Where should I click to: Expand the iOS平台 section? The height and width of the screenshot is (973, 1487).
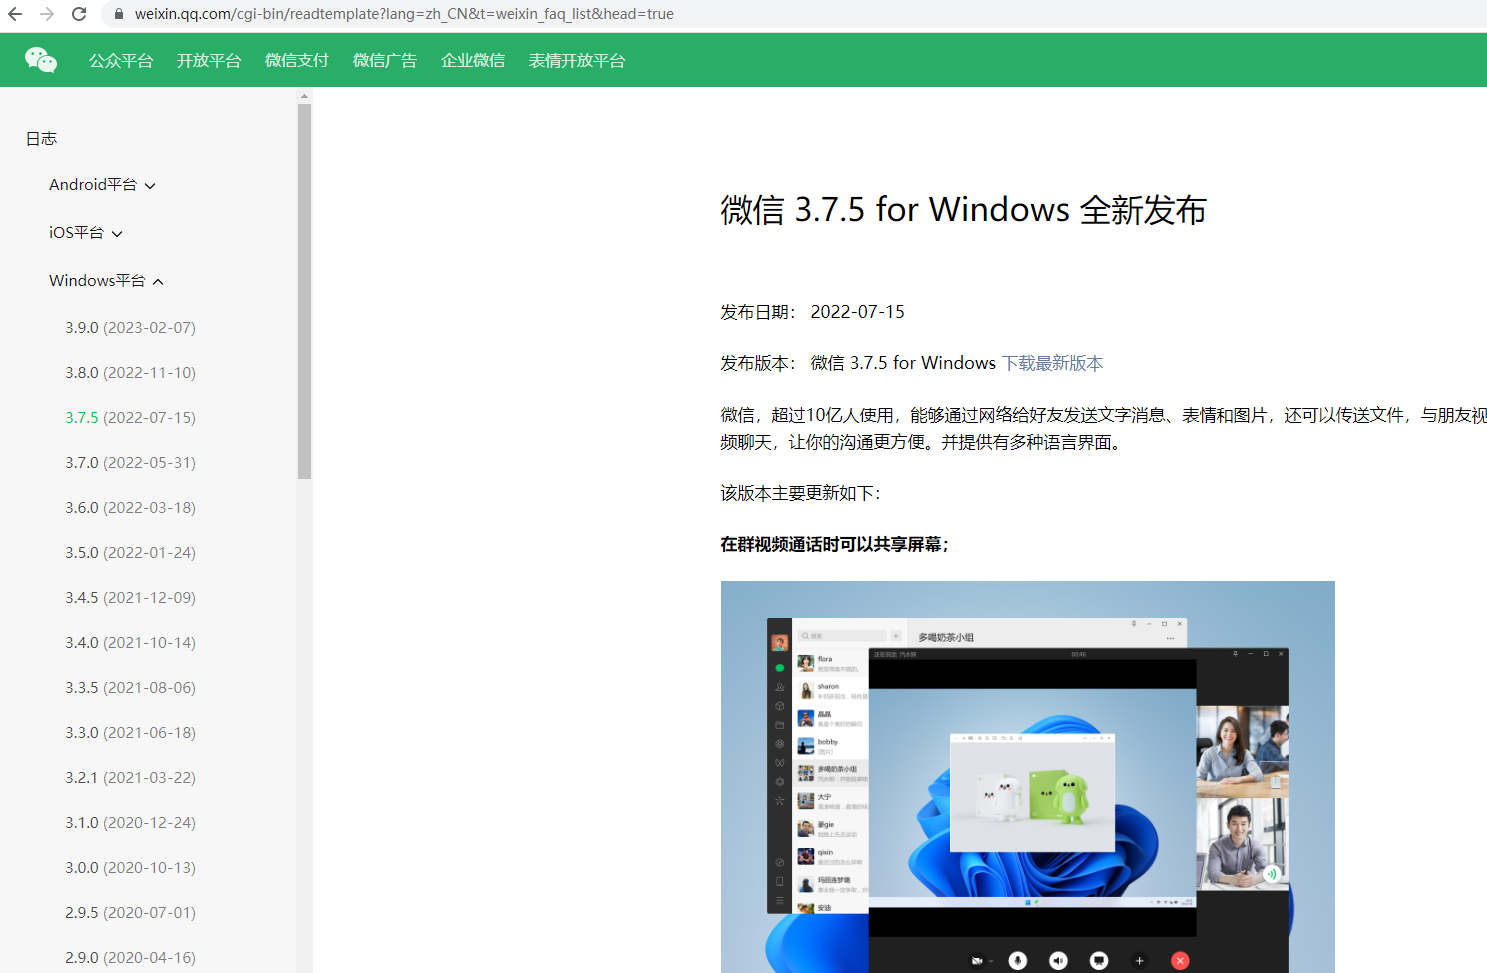point(86,233)
